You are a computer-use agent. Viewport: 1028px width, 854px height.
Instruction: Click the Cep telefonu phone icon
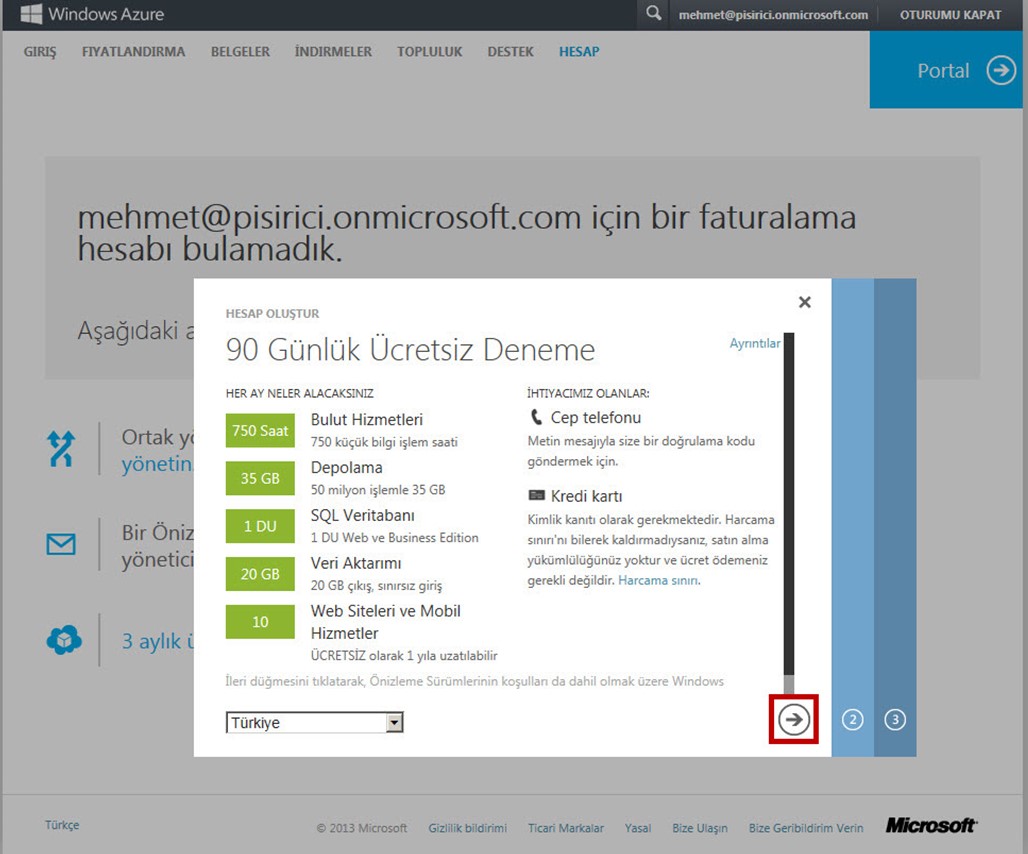pos(536,417)
